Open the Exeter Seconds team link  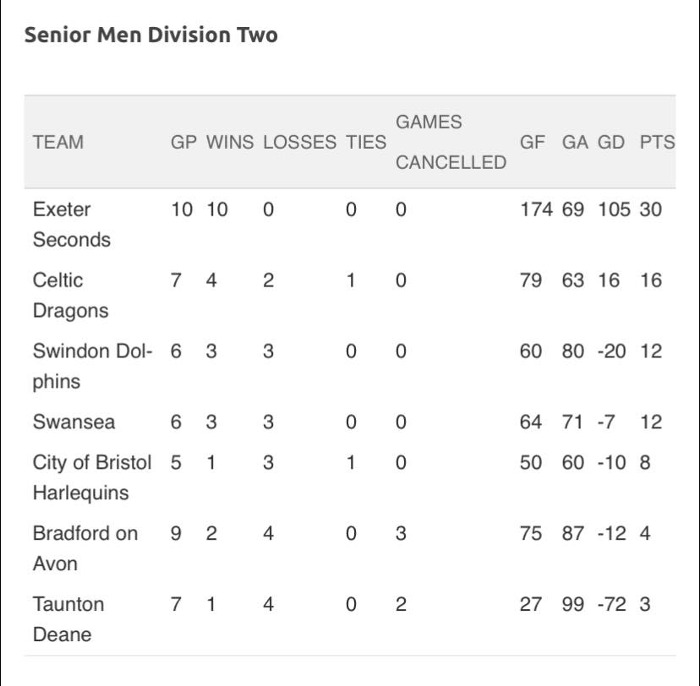pos(70,224)
